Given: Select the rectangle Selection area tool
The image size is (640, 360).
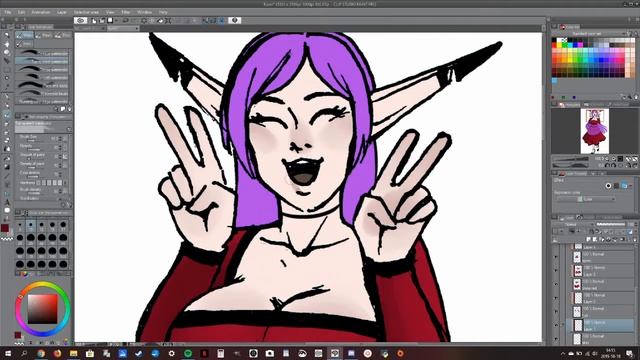Looking at the screenshot, I should point(7,70).
